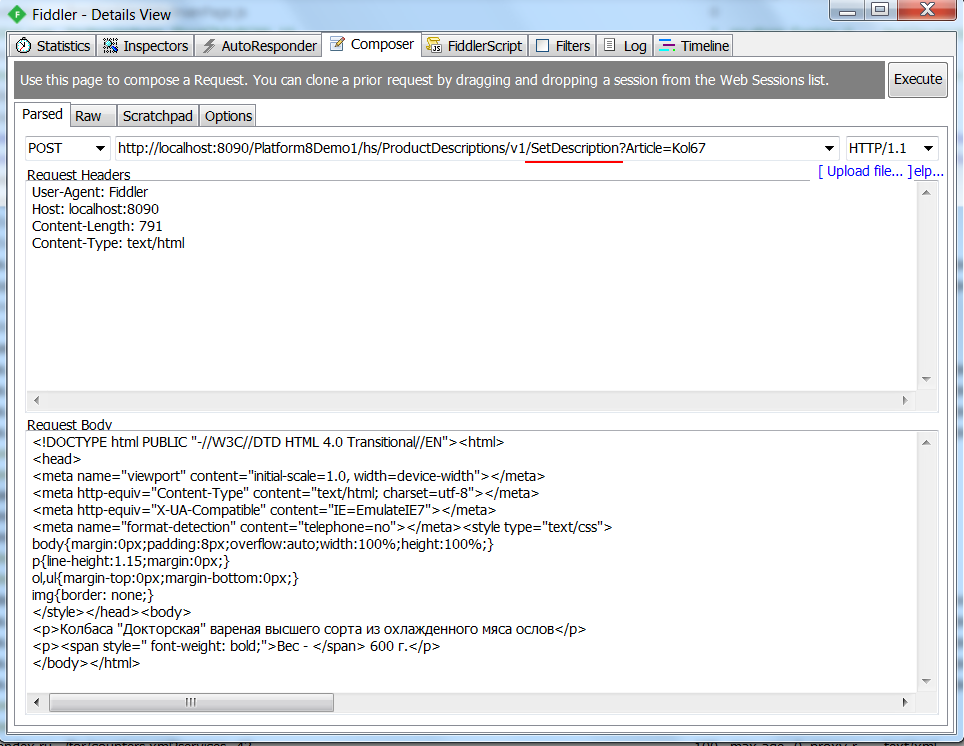Switch to the Options tab
The height and width of the screenshot is (746, 964).
(x=228, y=116)
